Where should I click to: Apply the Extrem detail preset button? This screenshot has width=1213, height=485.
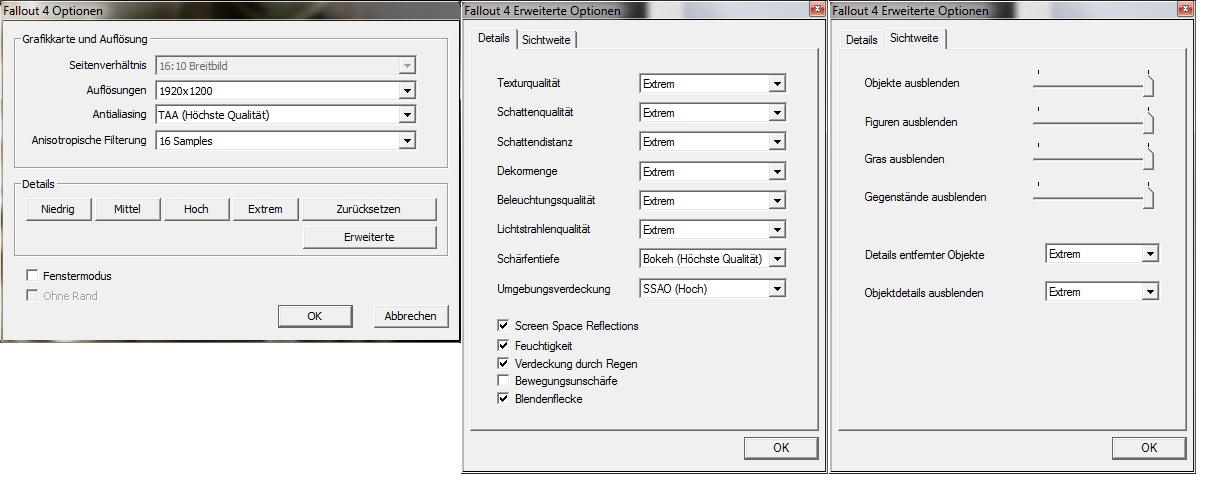(x=265, y=209)
